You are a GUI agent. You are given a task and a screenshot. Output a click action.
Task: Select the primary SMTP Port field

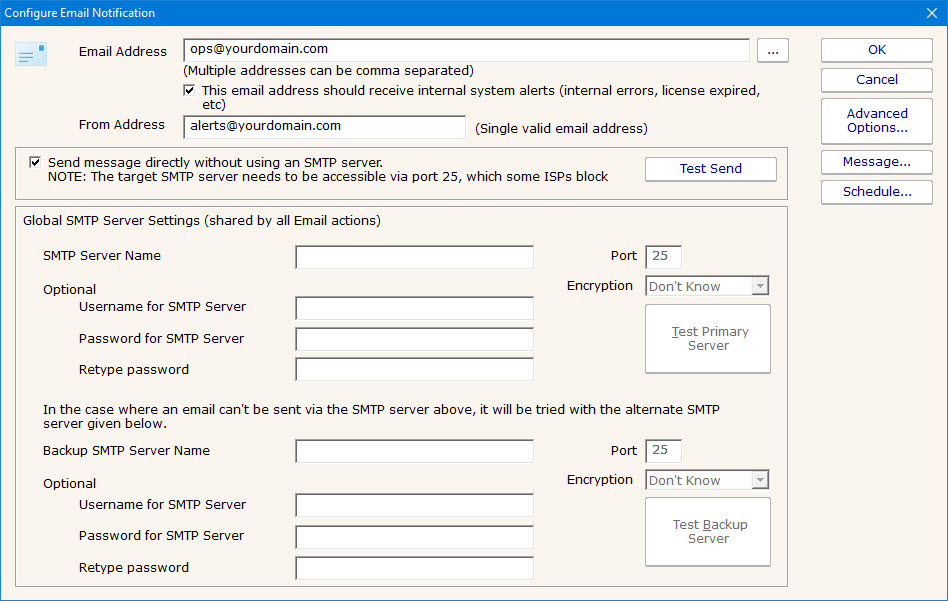point(663,256)
